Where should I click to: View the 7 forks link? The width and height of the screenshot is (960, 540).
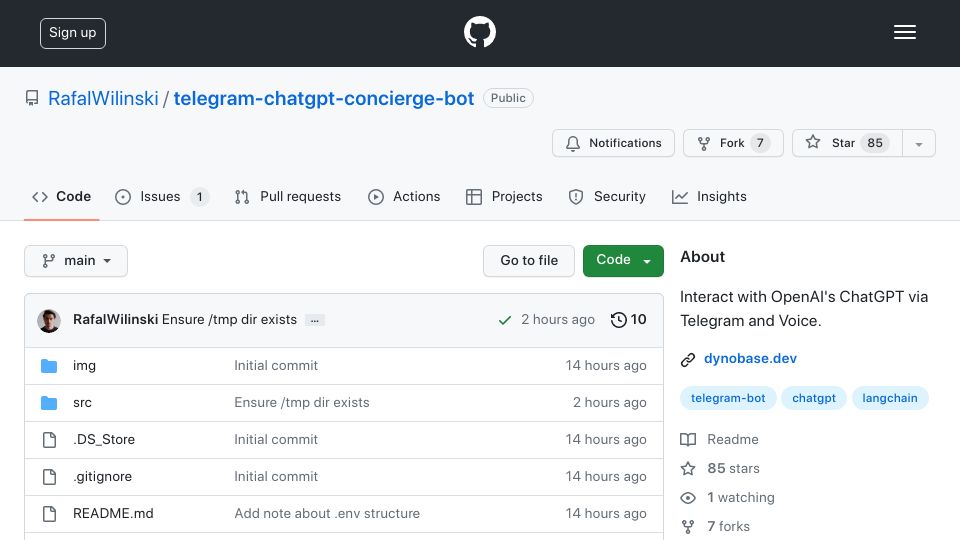pyautogui.click(x=729, y=527)
